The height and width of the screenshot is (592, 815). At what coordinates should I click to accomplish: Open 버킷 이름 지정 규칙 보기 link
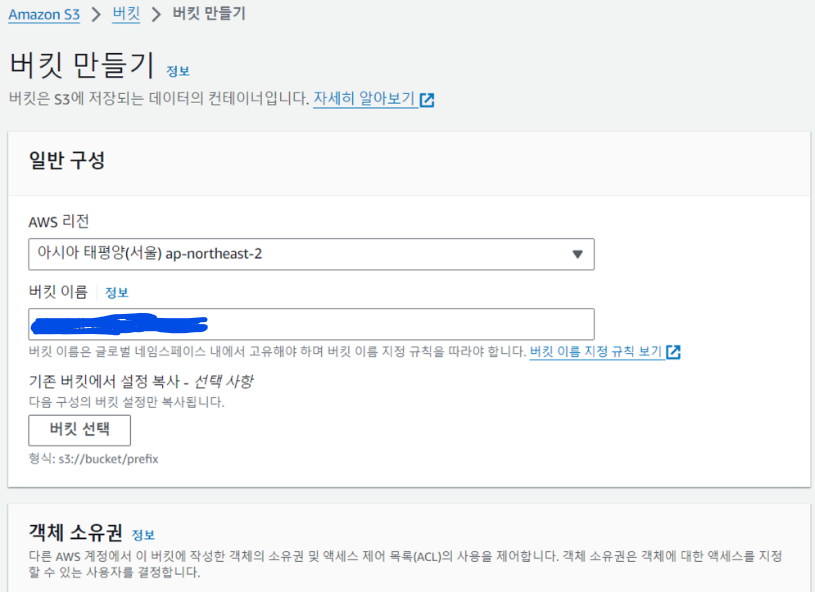tap(596, 352)
